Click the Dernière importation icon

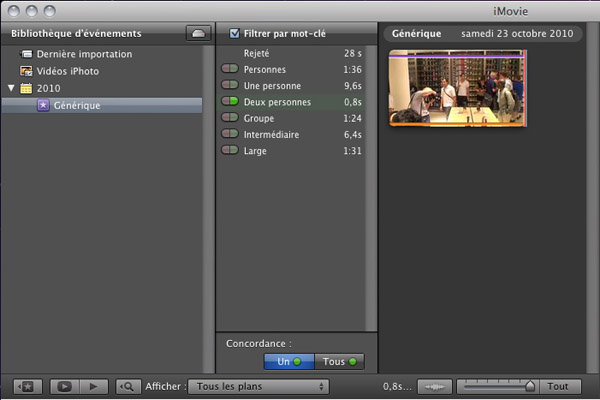[26, 54]
